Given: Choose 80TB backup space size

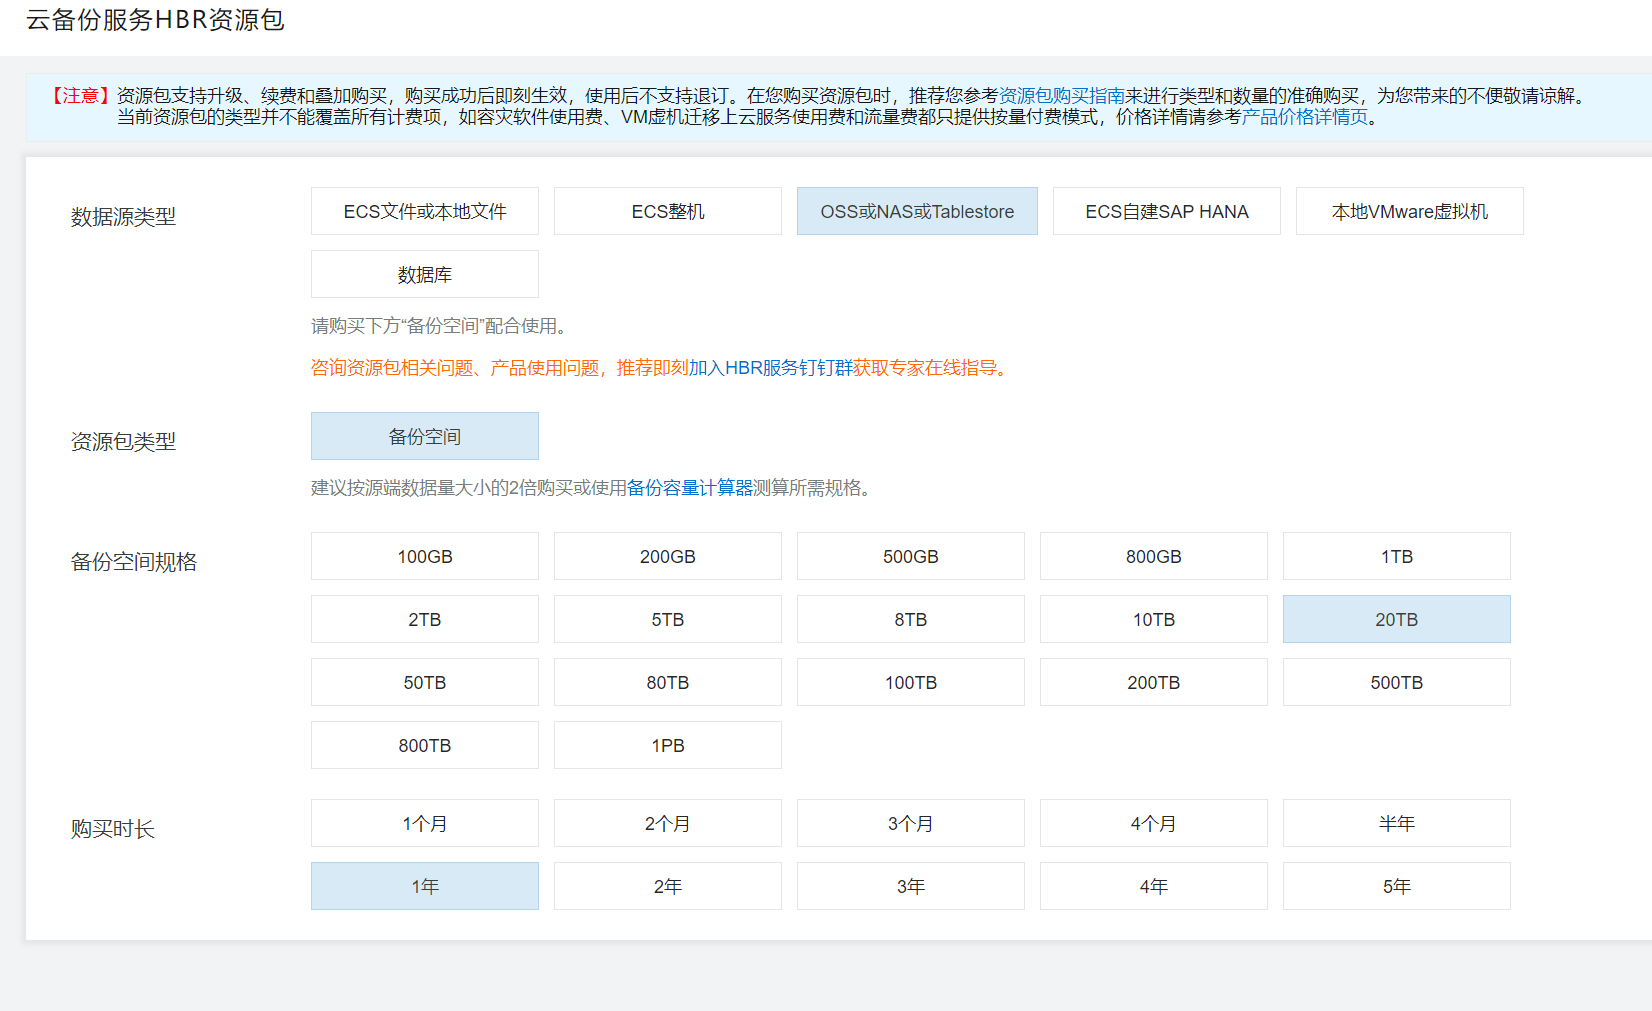Looking at the screenshot, I should click(668, 682).
